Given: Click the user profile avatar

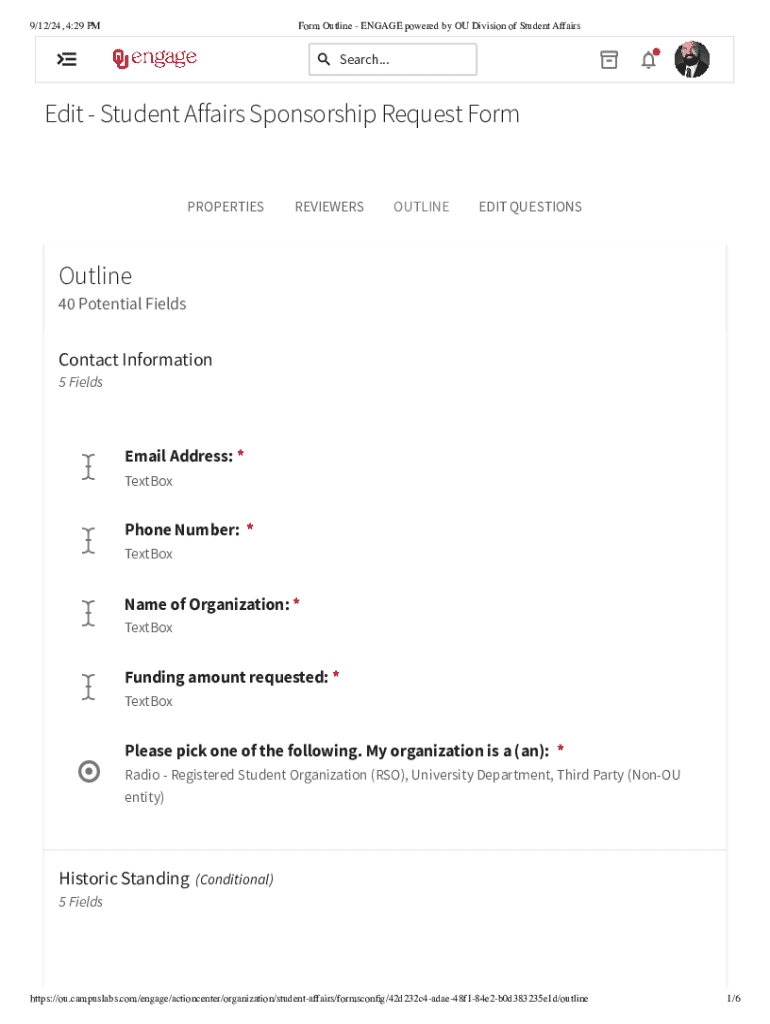Looking at the screenshot, I should [x=692, y=60].
